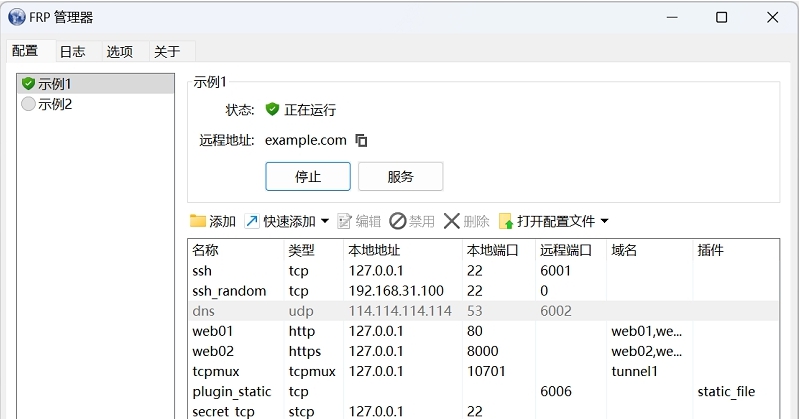The height and width of the screenshot is (419, 802).
Task: Click the 打开配置文件 file icon
Action: [x=506, y=221]
